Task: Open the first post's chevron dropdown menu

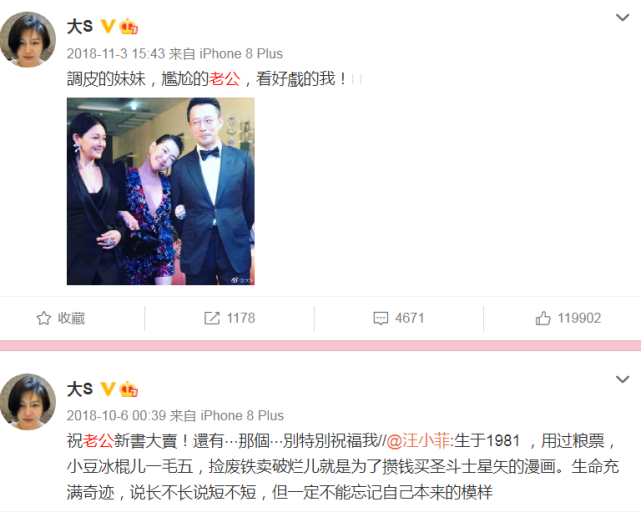Action: 622,18
